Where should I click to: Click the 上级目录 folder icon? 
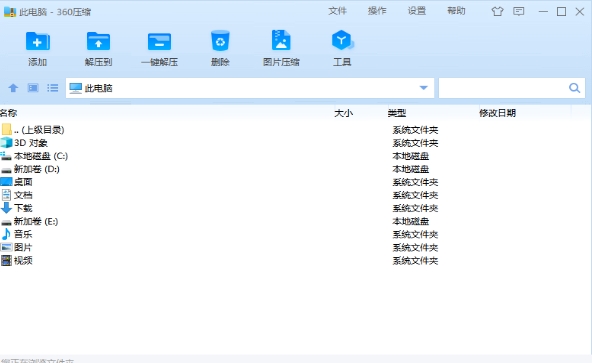click(6, 130)
